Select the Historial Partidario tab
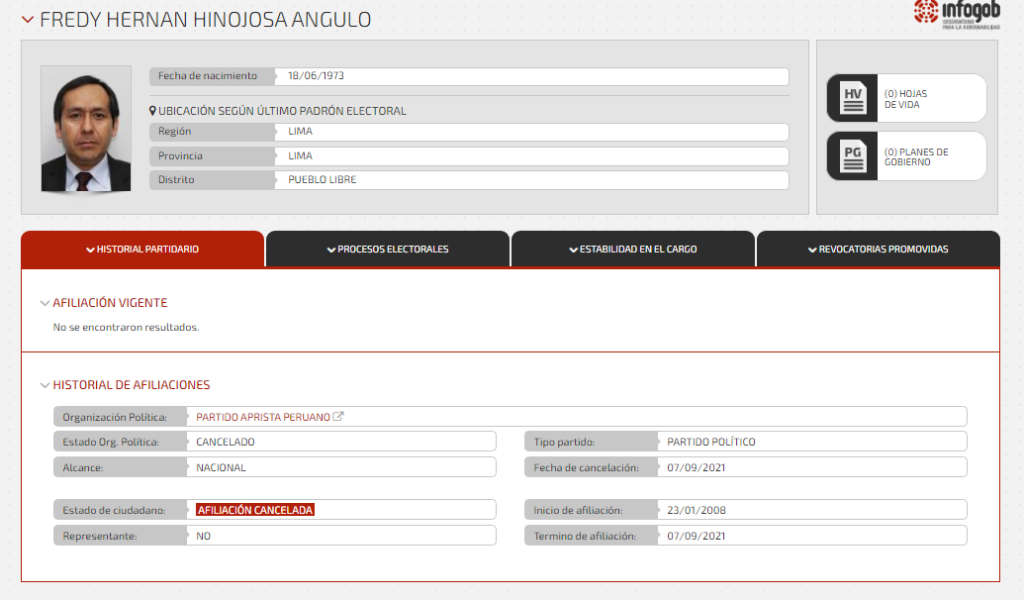 click(142, 249)
